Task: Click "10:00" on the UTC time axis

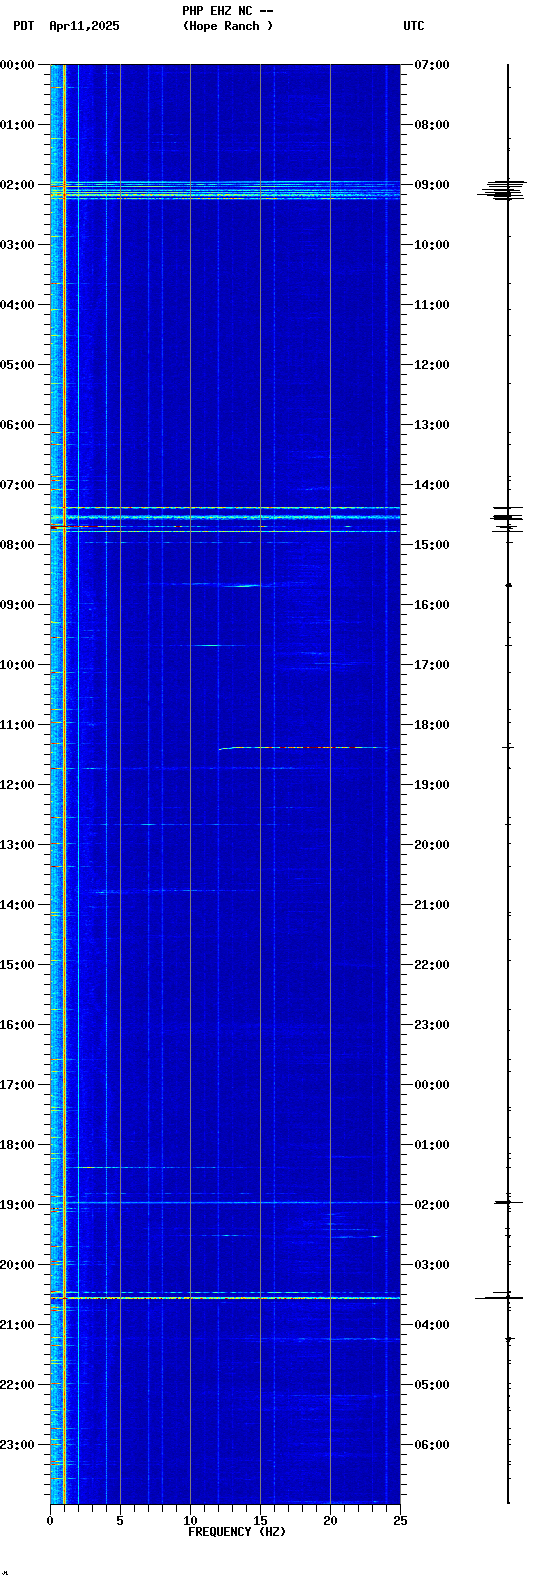Action: click(x=432, y=245)
